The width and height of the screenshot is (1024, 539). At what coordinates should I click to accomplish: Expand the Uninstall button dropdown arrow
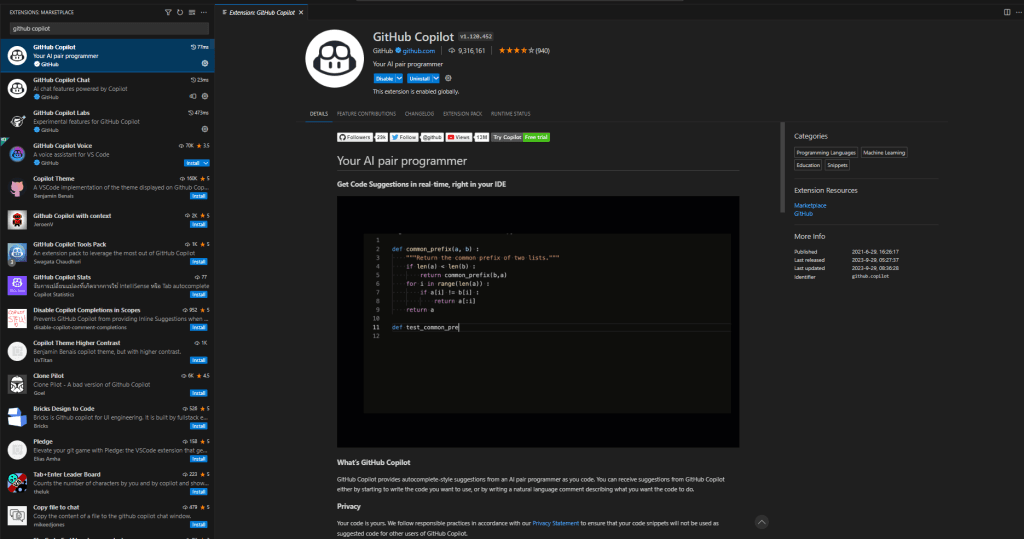tap(436, 78)
